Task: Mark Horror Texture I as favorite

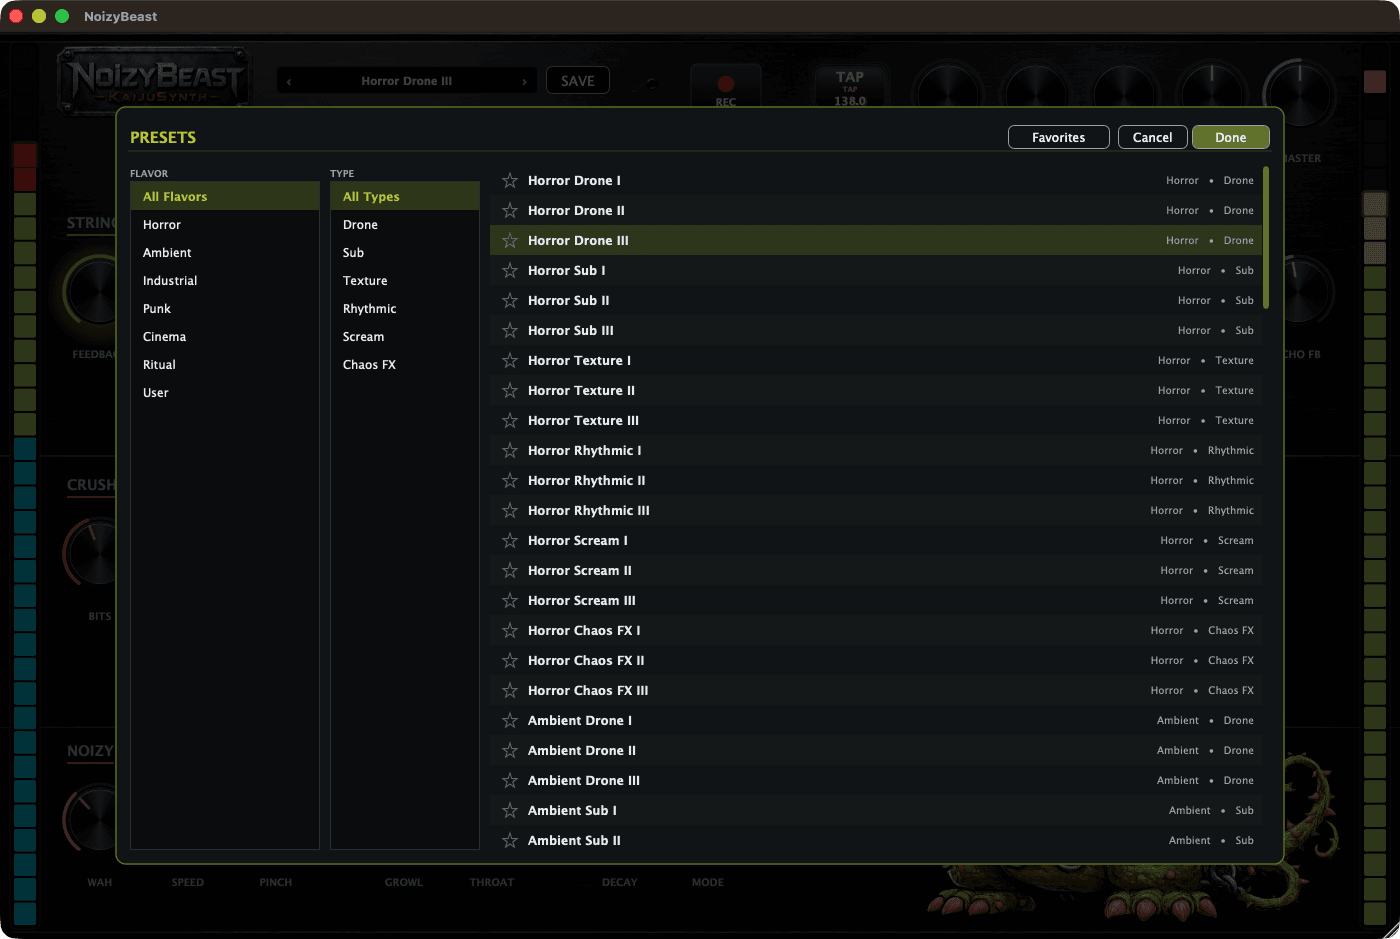Action: point(510,361)
